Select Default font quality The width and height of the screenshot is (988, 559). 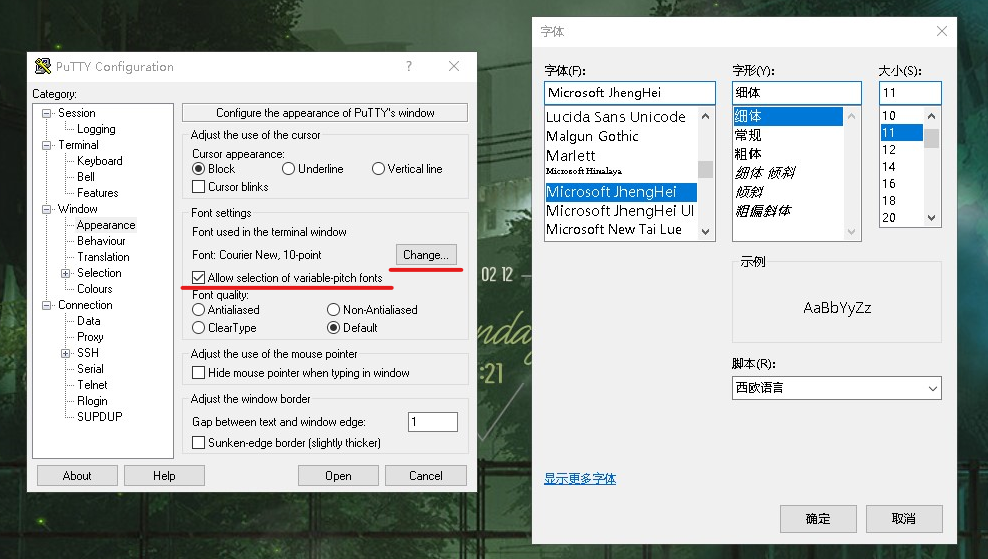click(x=333, y=328)
